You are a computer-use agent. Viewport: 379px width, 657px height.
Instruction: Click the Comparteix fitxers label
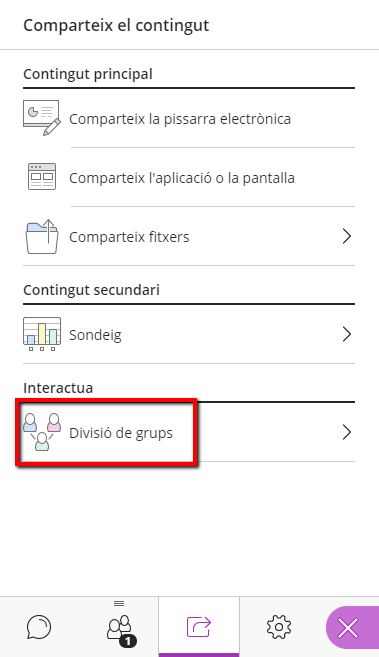tap(129, 237)
